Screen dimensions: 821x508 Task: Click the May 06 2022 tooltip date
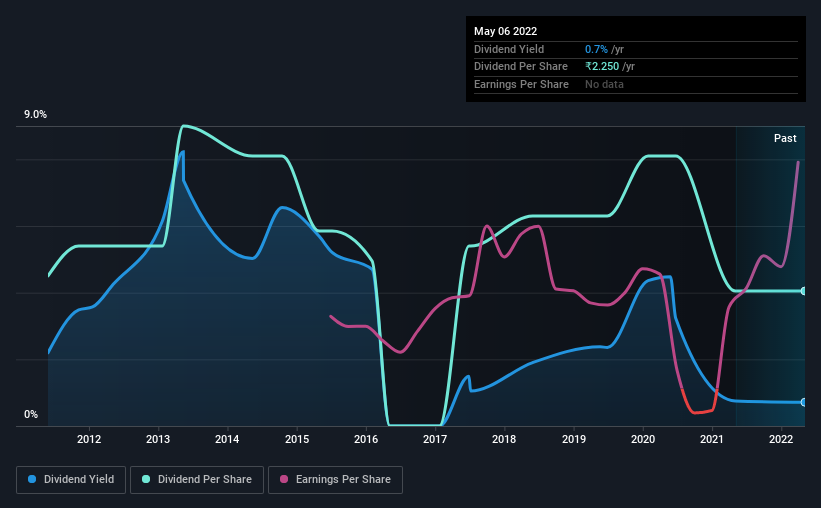[x=506, y=31]
